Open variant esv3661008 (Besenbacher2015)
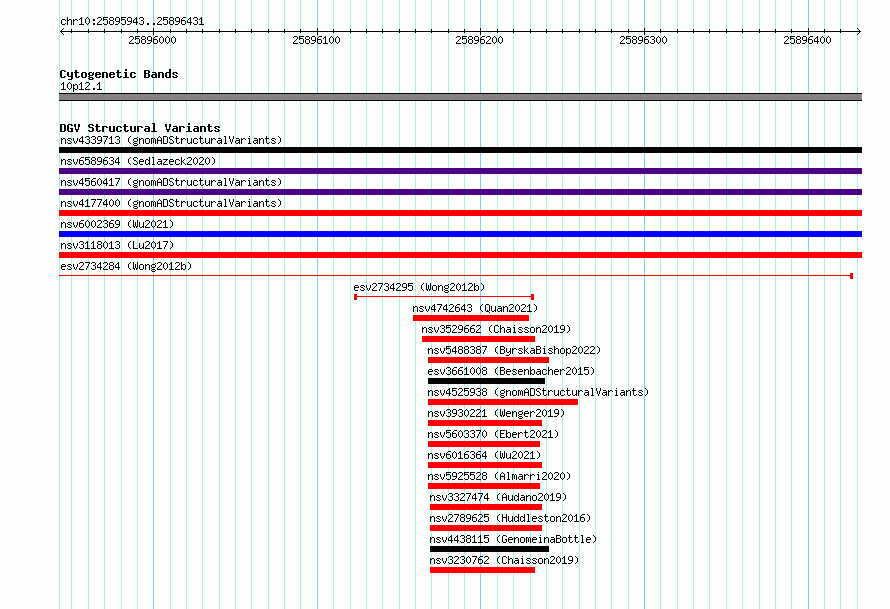The image size is (890, 609). (511, 371)
